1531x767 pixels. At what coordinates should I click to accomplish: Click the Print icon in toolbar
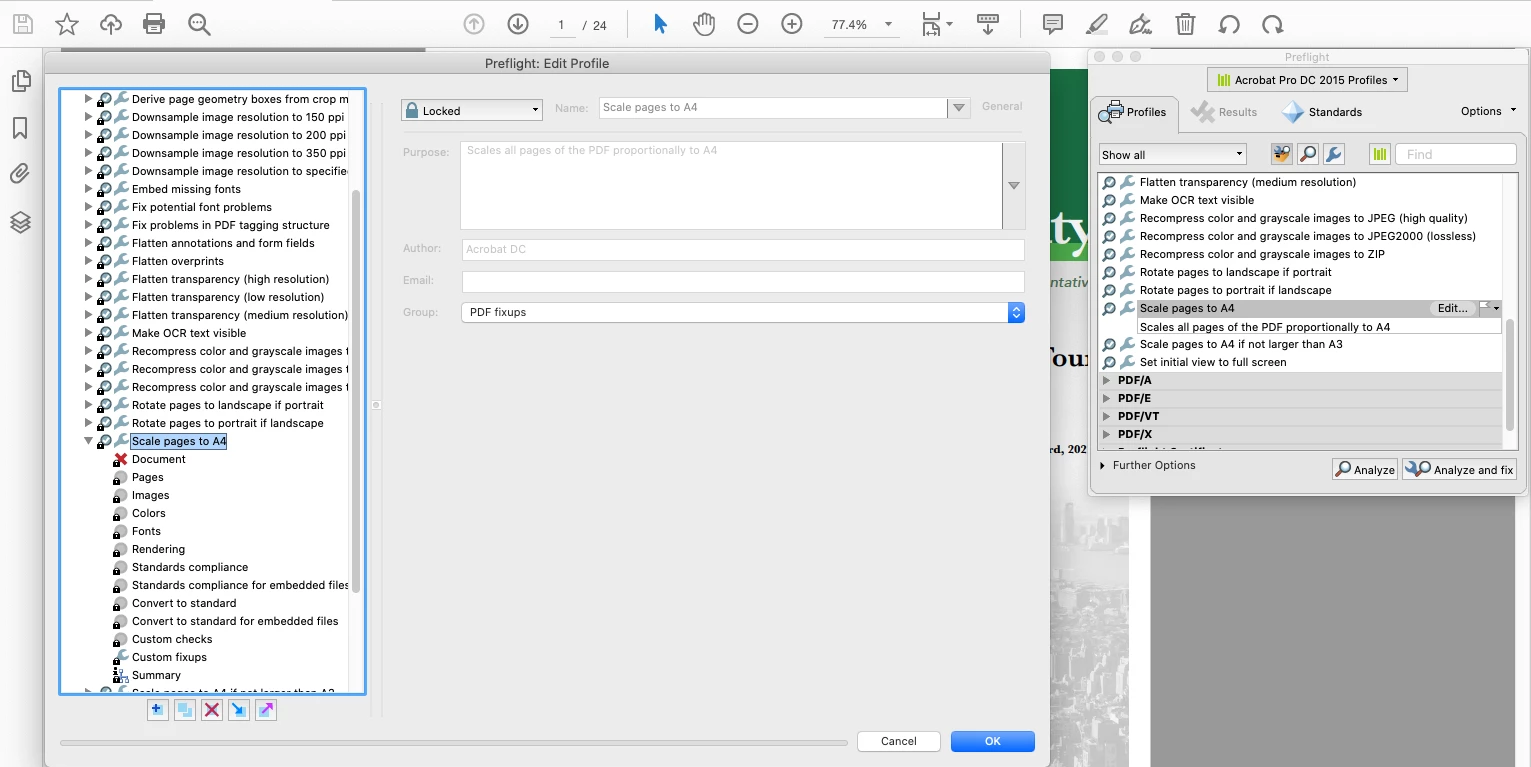pyautogui.click(x=154, y=24)
